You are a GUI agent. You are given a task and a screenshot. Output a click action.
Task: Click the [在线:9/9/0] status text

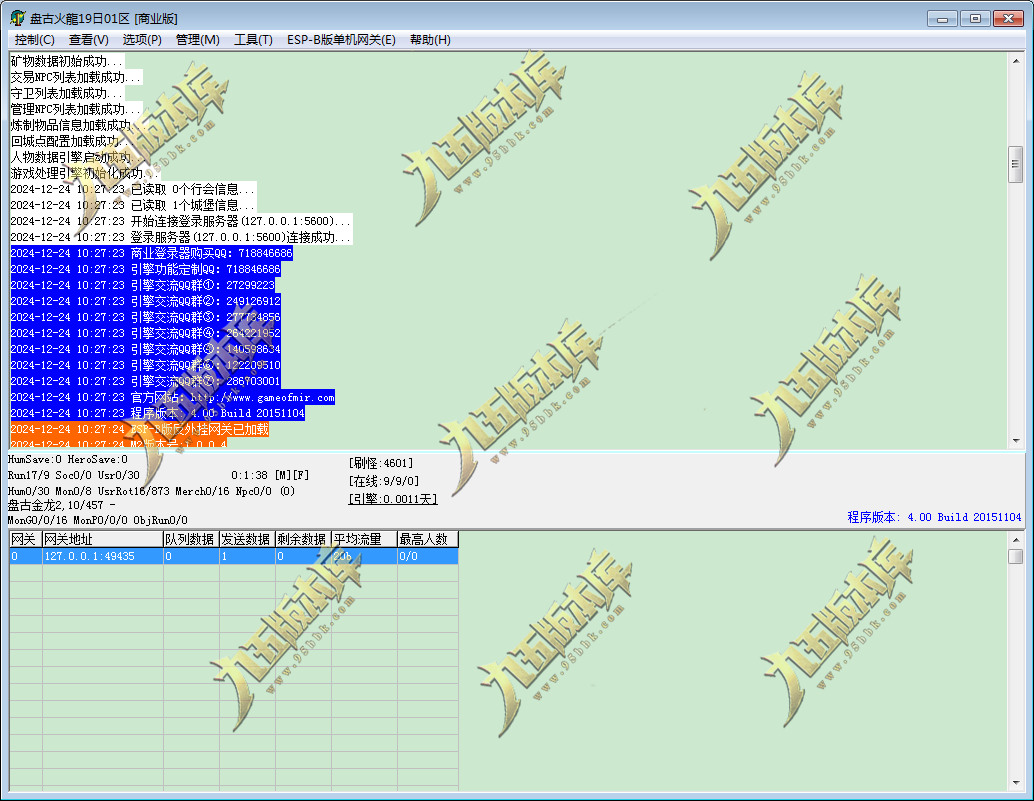point(384,481)
